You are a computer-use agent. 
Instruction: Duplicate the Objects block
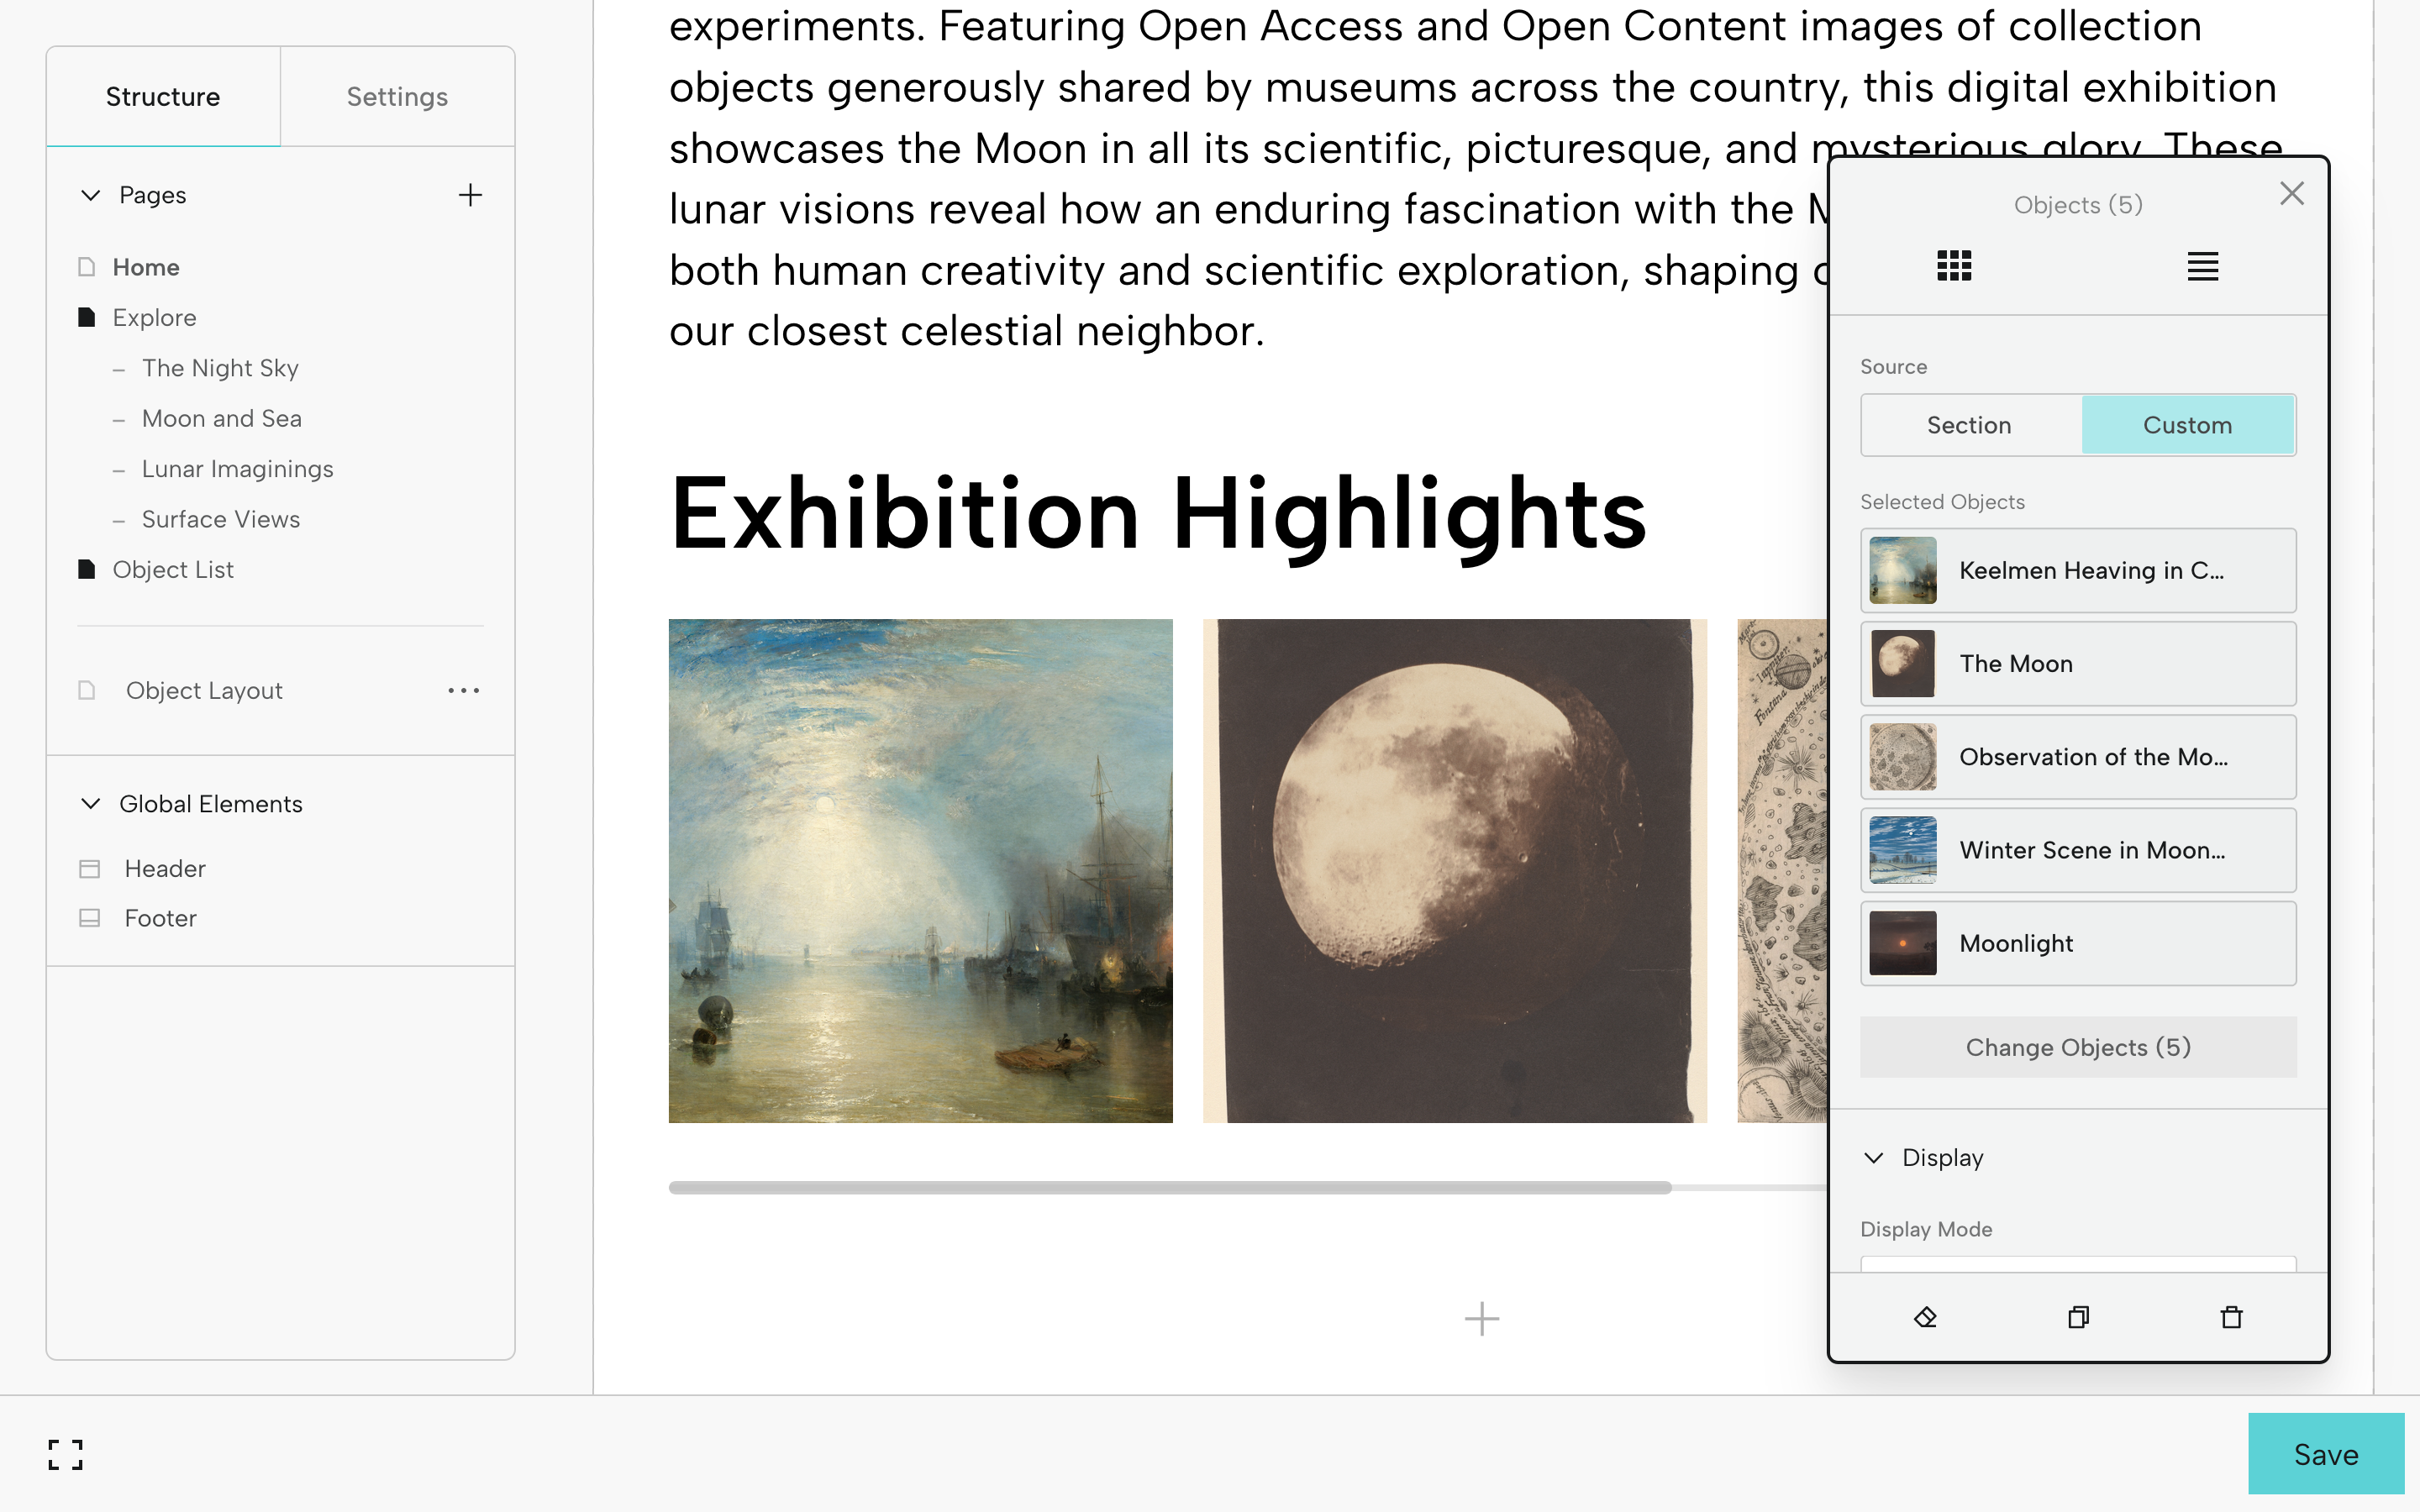pos(2078,1317)
